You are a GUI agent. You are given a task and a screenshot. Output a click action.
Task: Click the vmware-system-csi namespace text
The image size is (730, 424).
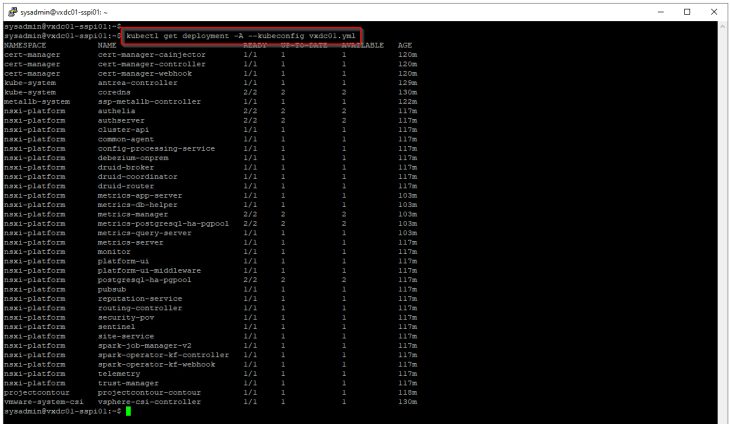click(38, 401)
